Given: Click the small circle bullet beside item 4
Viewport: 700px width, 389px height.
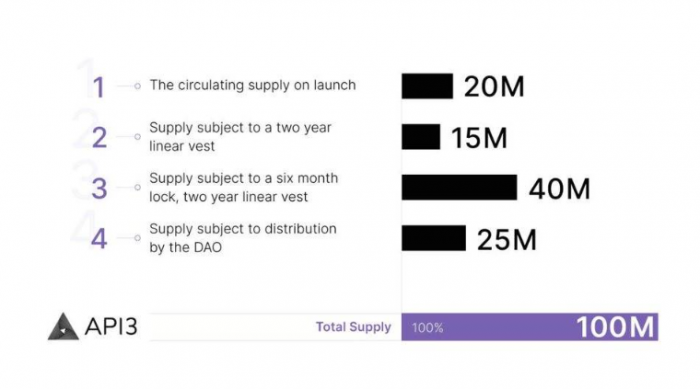Looking at the screenshot, I should tap(138, 238).
